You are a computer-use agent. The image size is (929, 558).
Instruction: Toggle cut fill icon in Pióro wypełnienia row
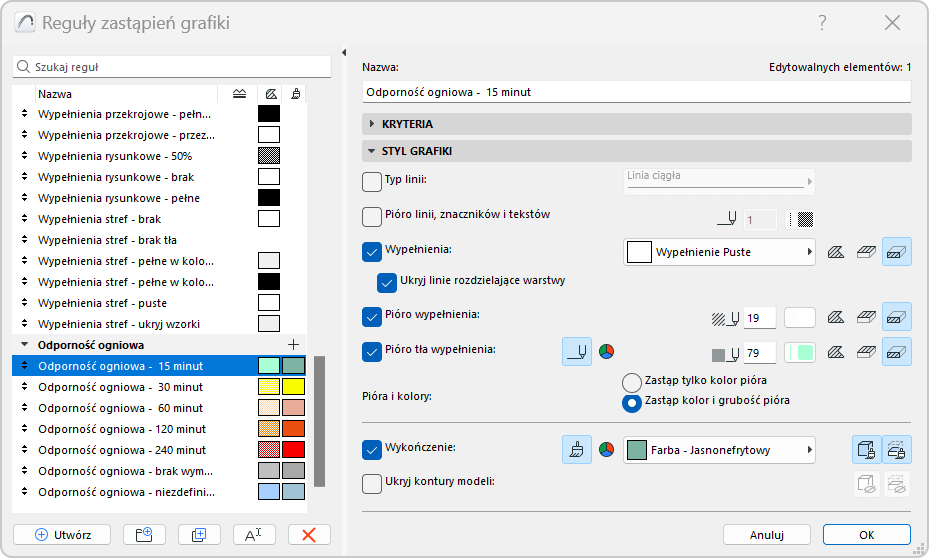coord(896,317)
